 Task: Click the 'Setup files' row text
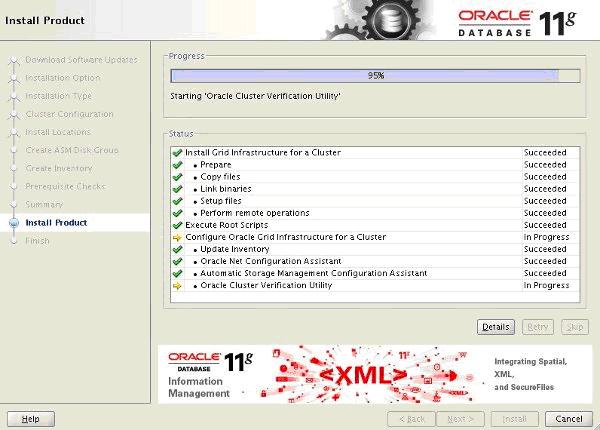[221, 201]
